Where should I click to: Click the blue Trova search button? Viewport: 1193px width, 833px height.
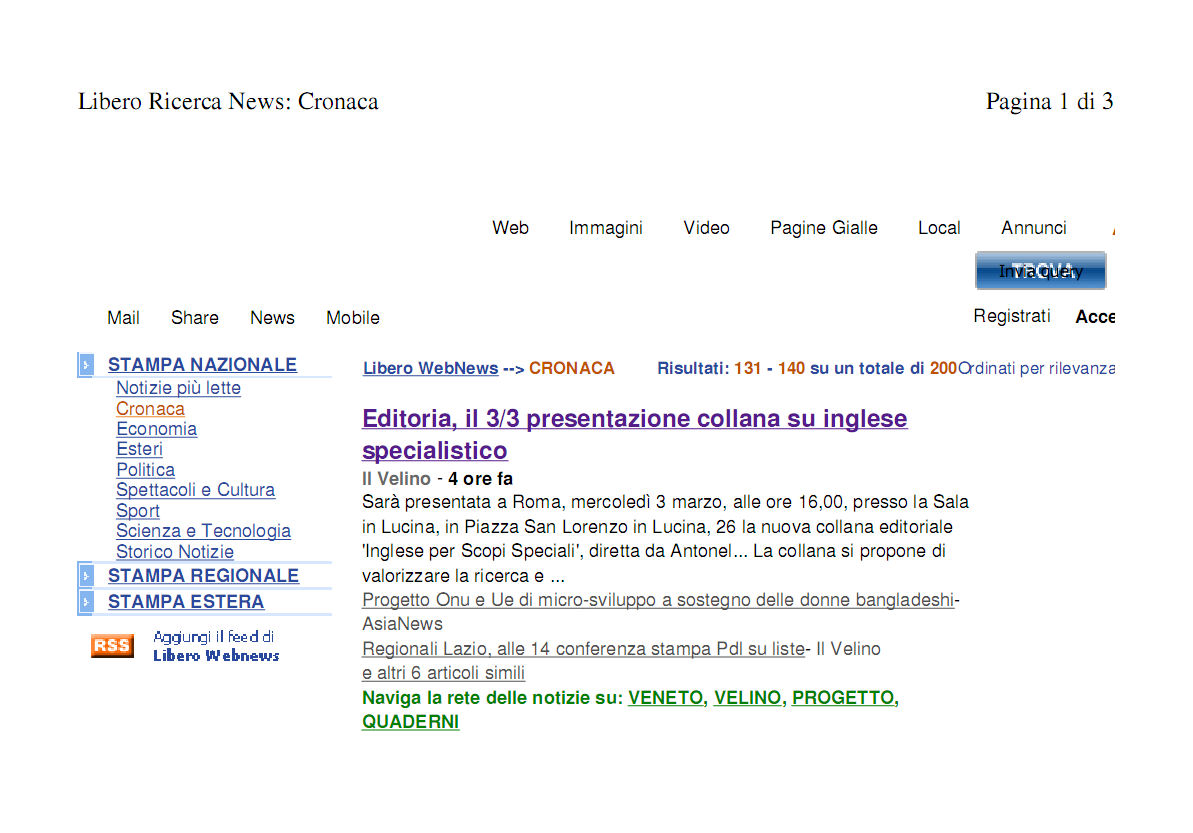[1040, 271]
